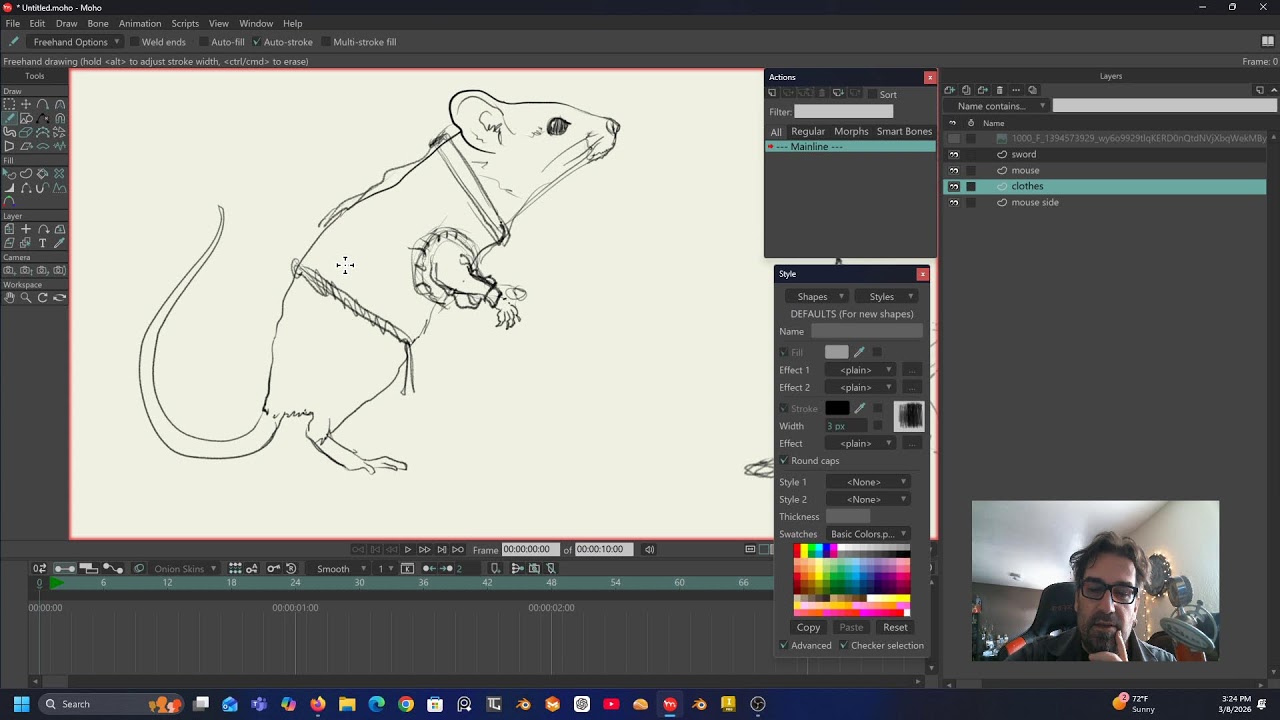Screen dimensions: 1280x720
Task: Select the Text layer tool
Action: click(42, 243)
